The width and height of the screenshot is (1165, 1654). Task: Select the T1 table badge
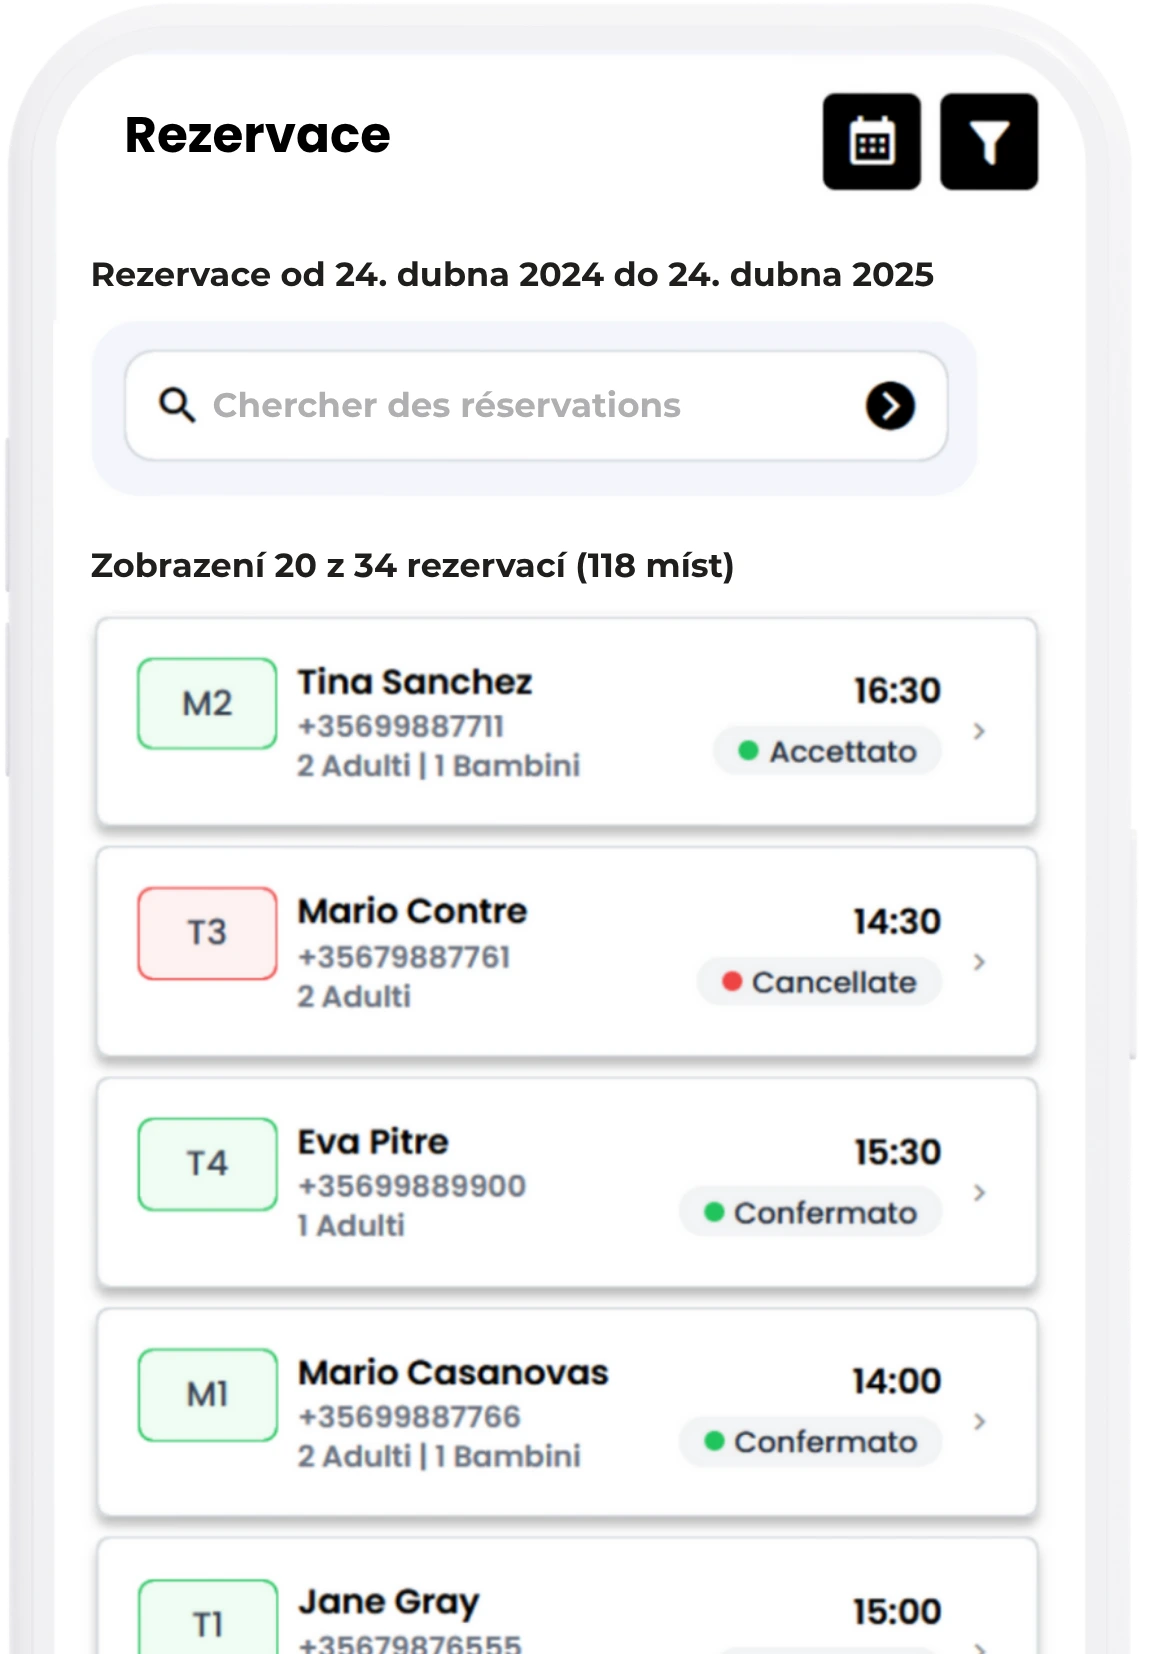click(207, 1618)
